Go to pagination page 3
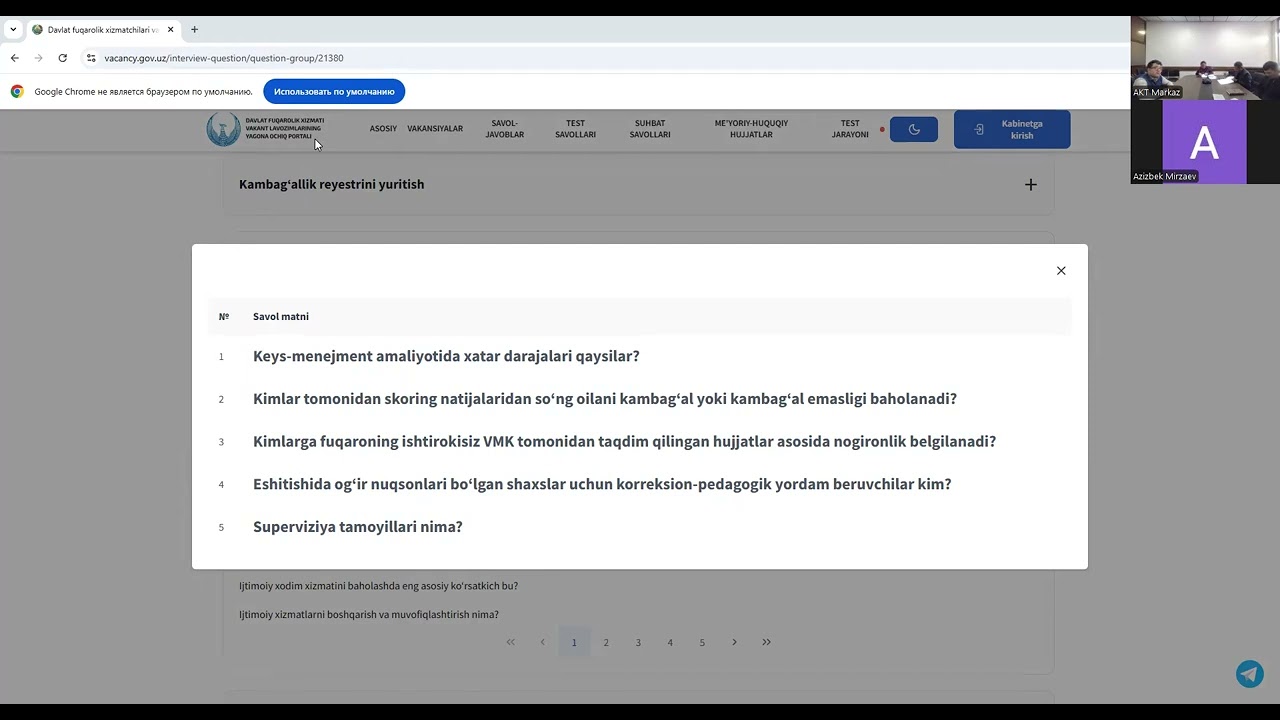The width and height of the screenshot is (1280, 720). [638, 642]
